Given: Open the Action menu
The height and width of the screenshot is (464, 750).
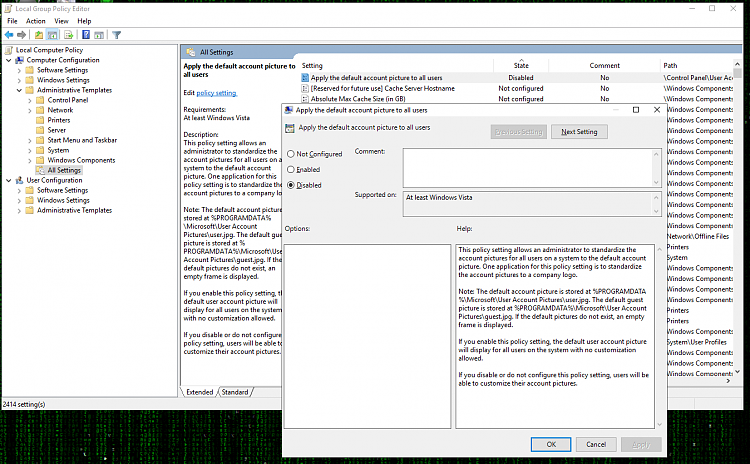Looking at the screenshot, I should pos(35,21).
